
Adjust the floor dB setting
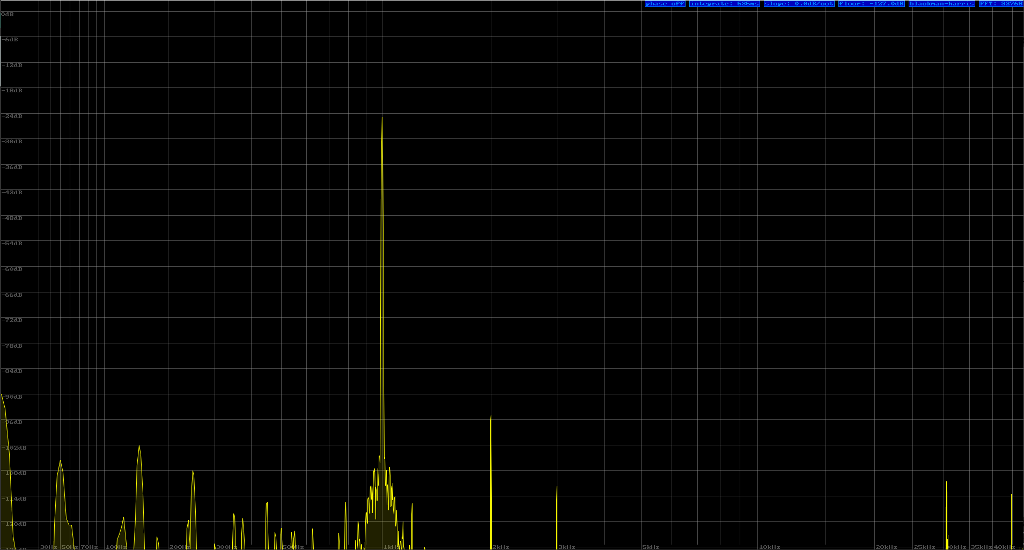872,4
